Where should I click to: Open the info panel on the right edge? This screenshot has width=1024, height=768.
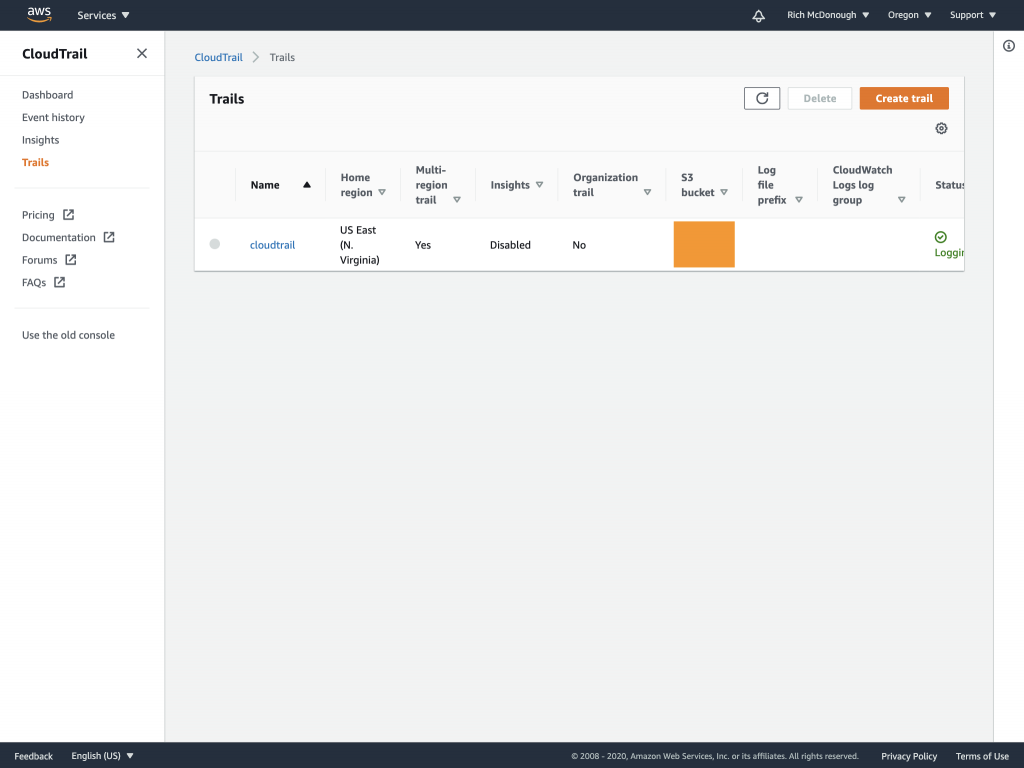pyautogui.click(x=1009, y=46)
